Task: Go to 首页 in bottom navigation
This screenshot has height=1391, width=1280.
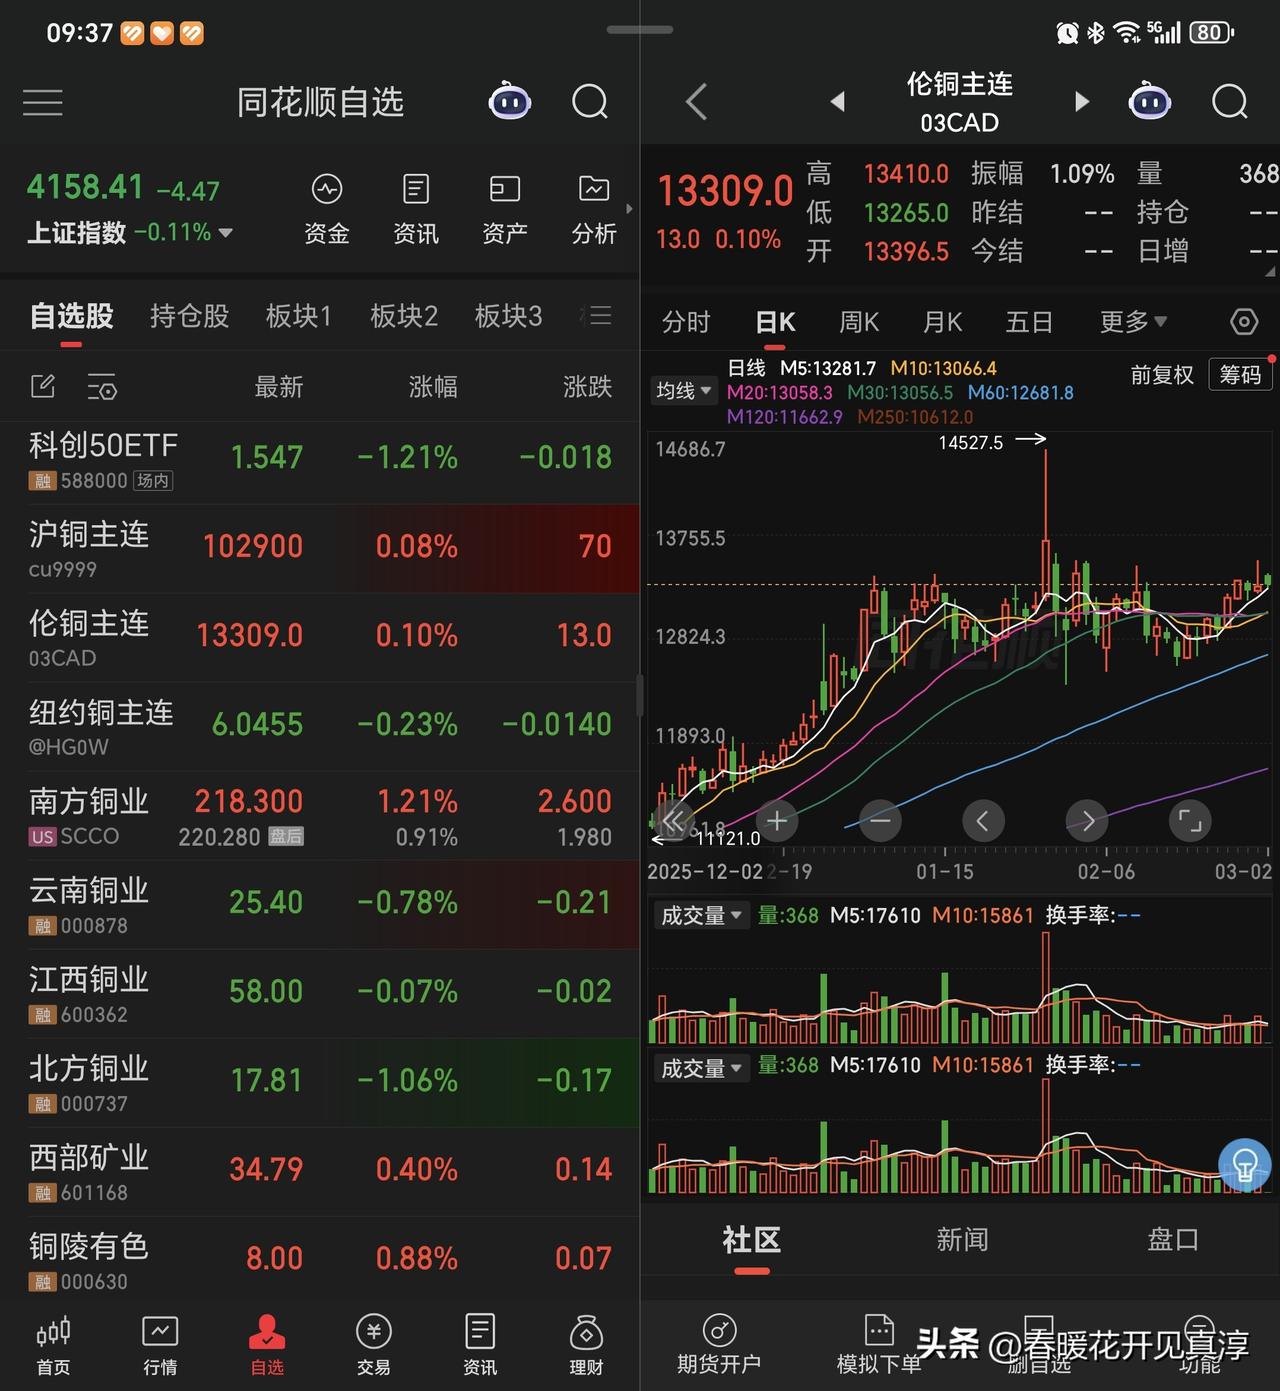Action: (53, 1346)
